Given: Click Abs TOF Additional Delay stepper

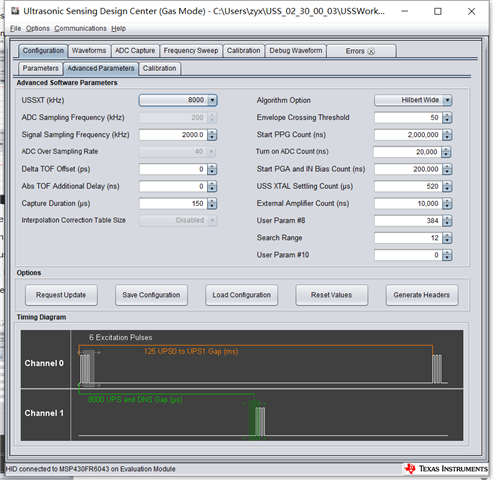Looking at the screenshot, I should point(212,186).
